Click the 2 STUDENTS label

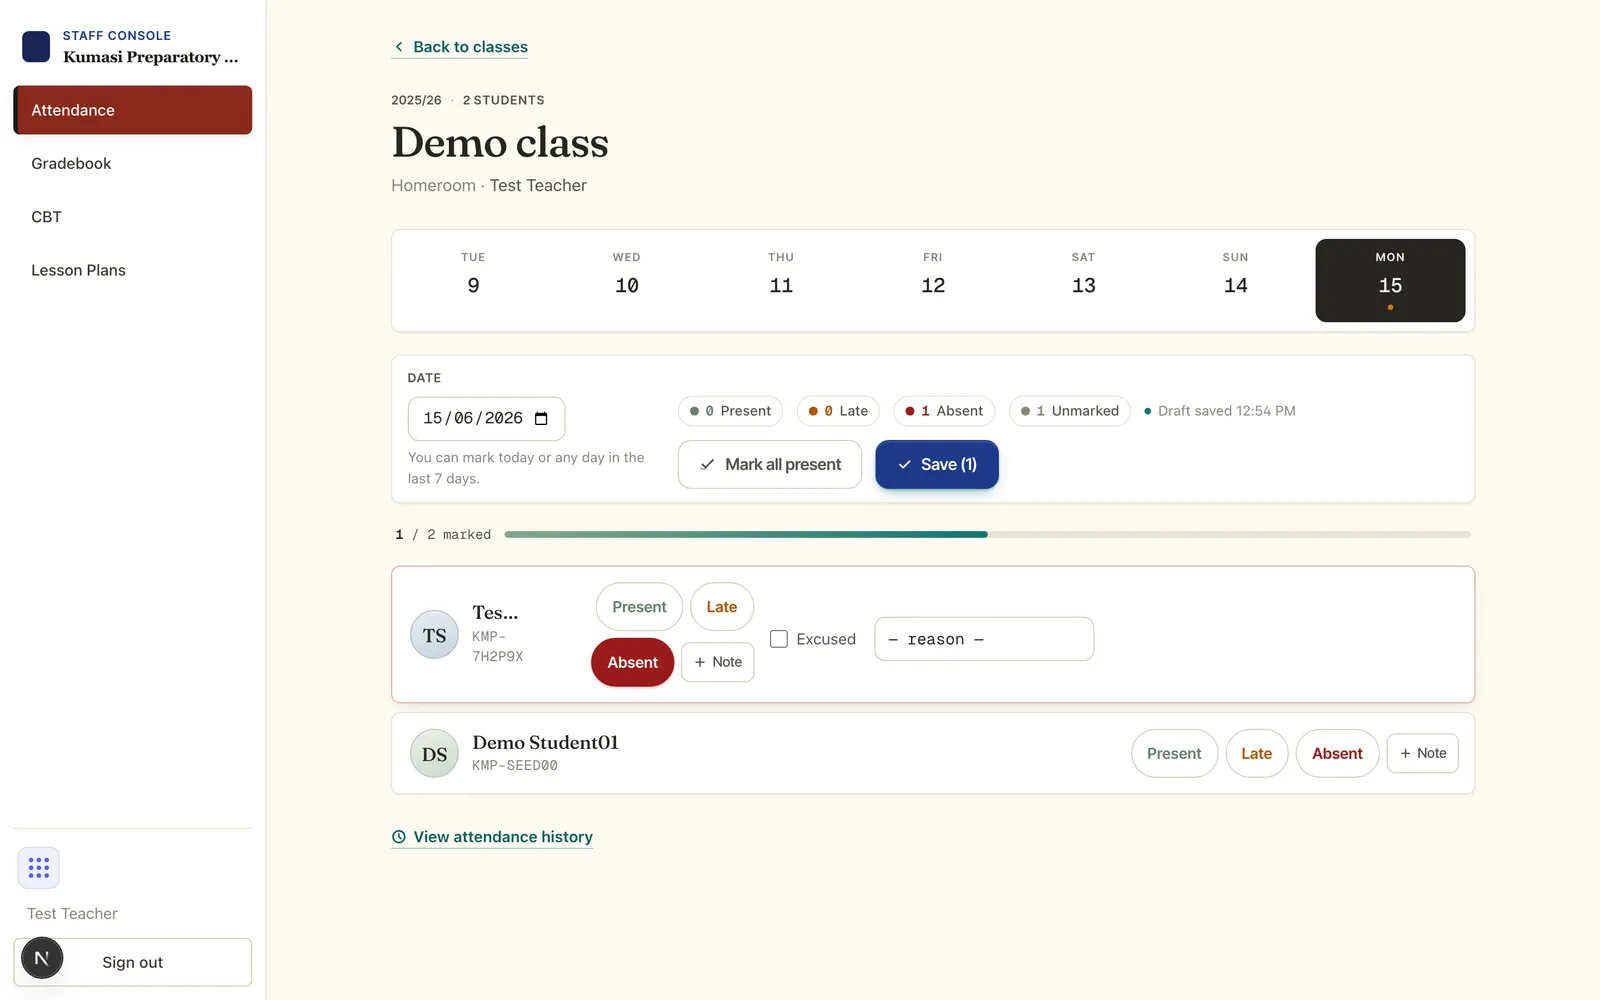pos(504,100)
